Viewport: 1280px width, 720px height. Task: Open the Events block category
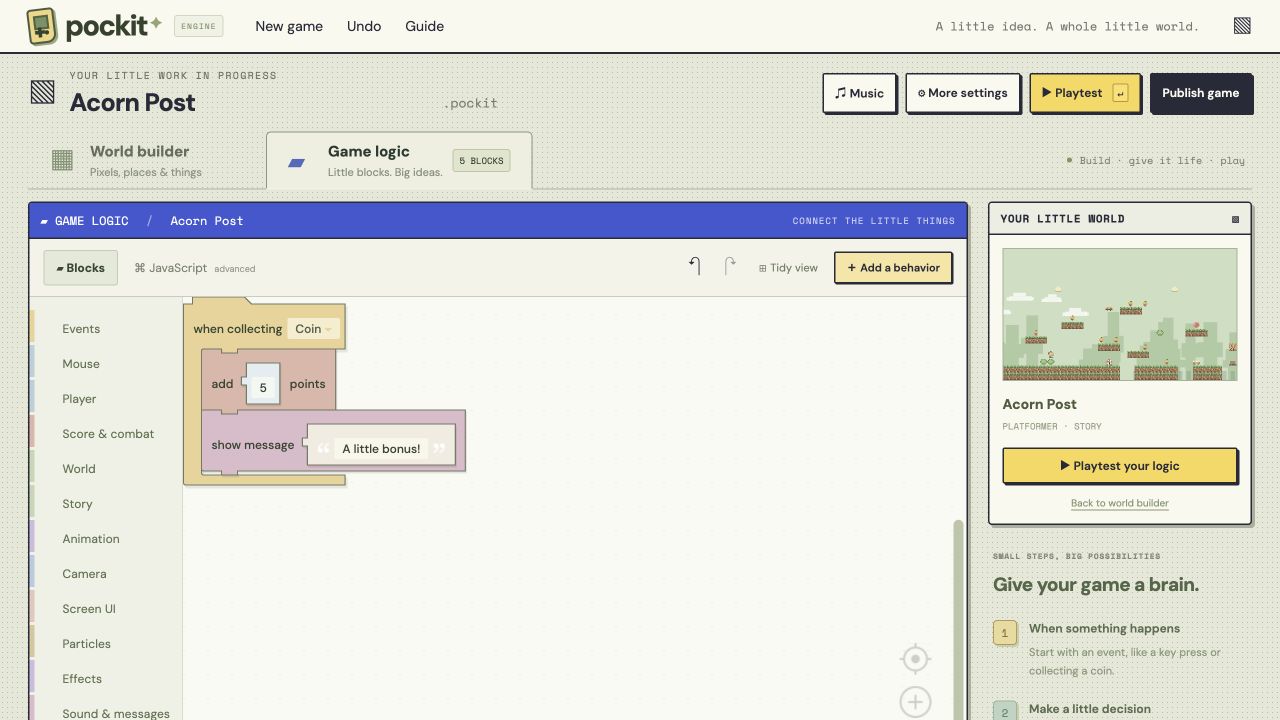point(81,329)
